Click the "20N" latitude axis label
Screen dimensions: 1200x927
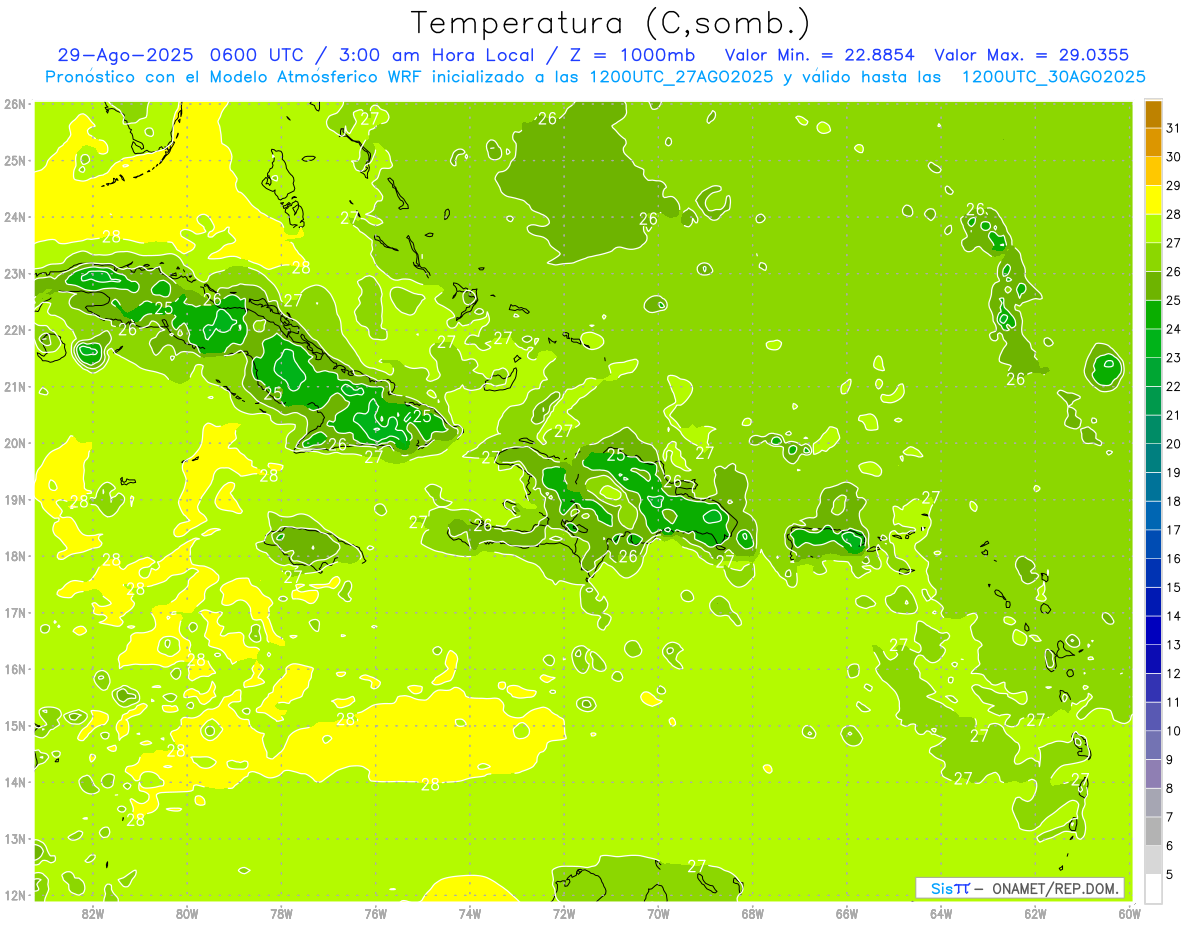pyautogui.click(x=14, y=443)
